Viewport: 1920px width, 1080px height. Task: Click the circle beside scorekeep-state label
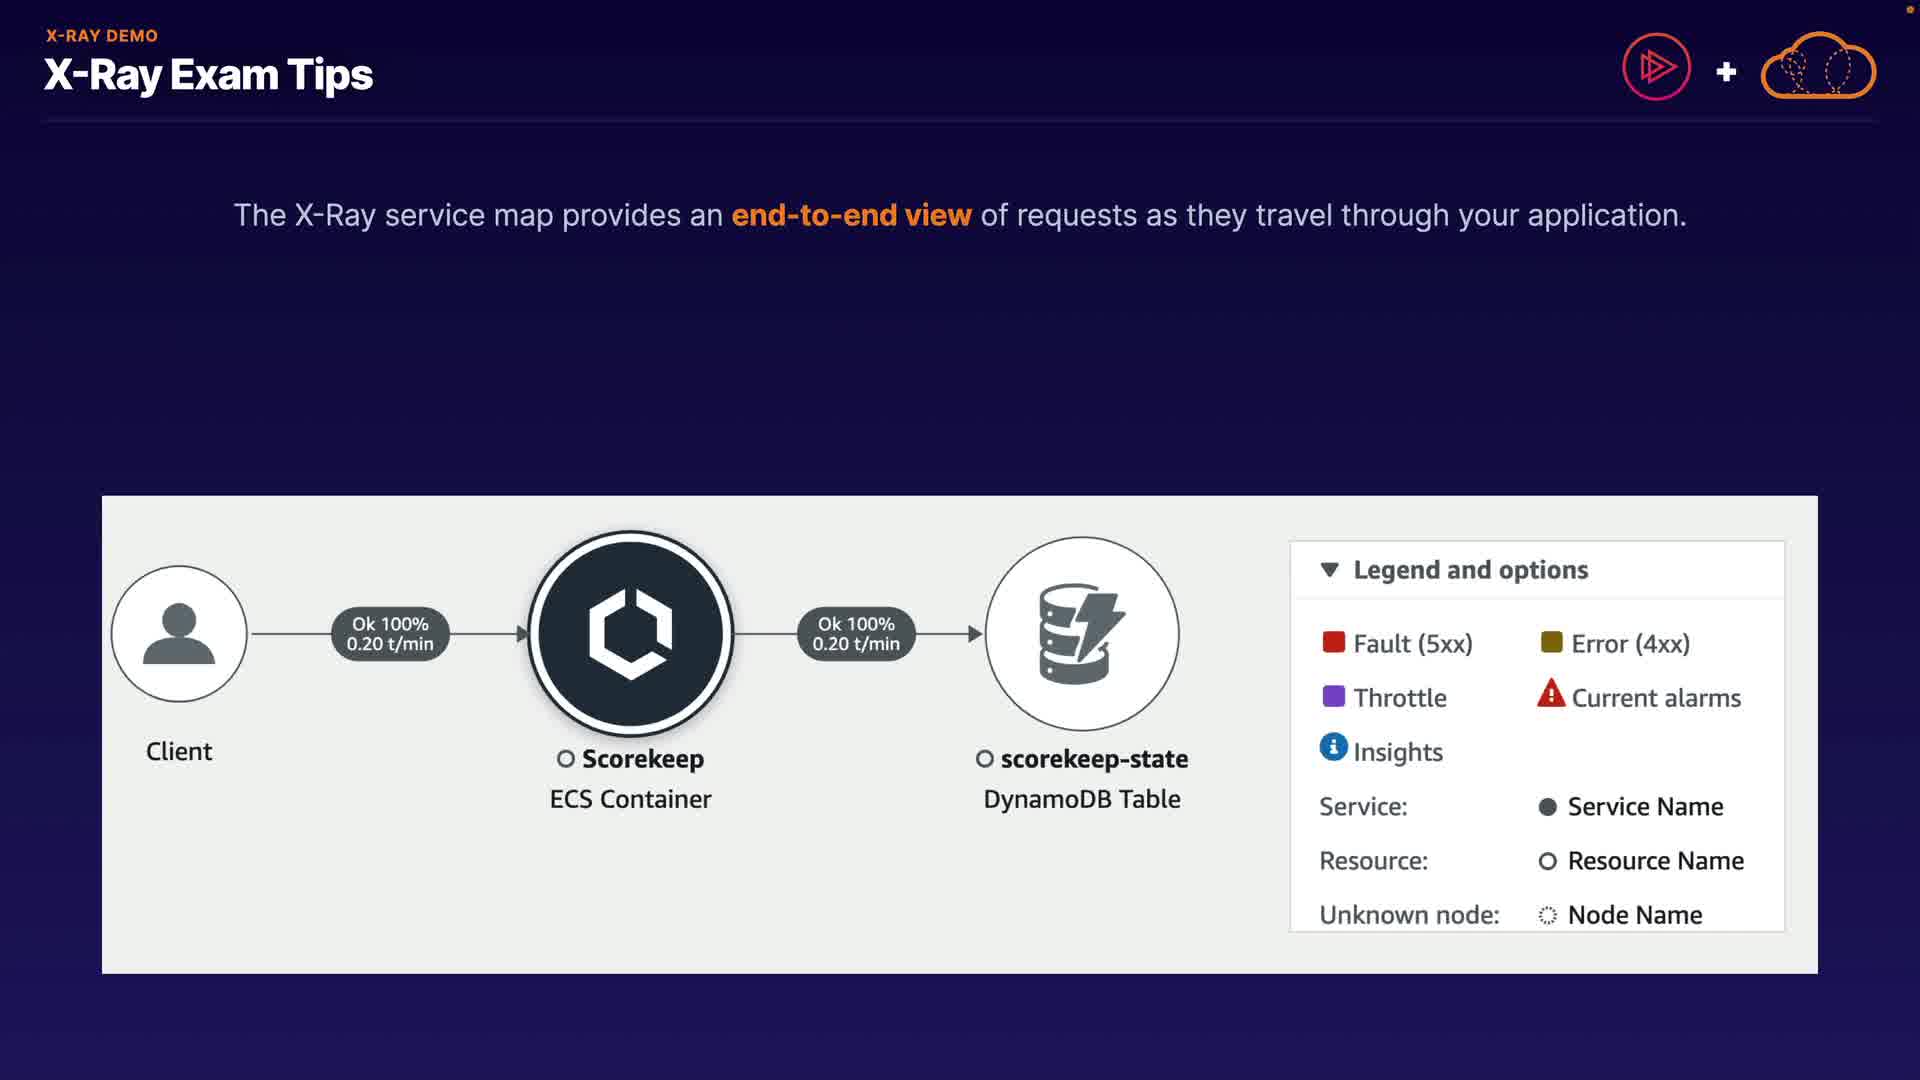tap(985, 759)
